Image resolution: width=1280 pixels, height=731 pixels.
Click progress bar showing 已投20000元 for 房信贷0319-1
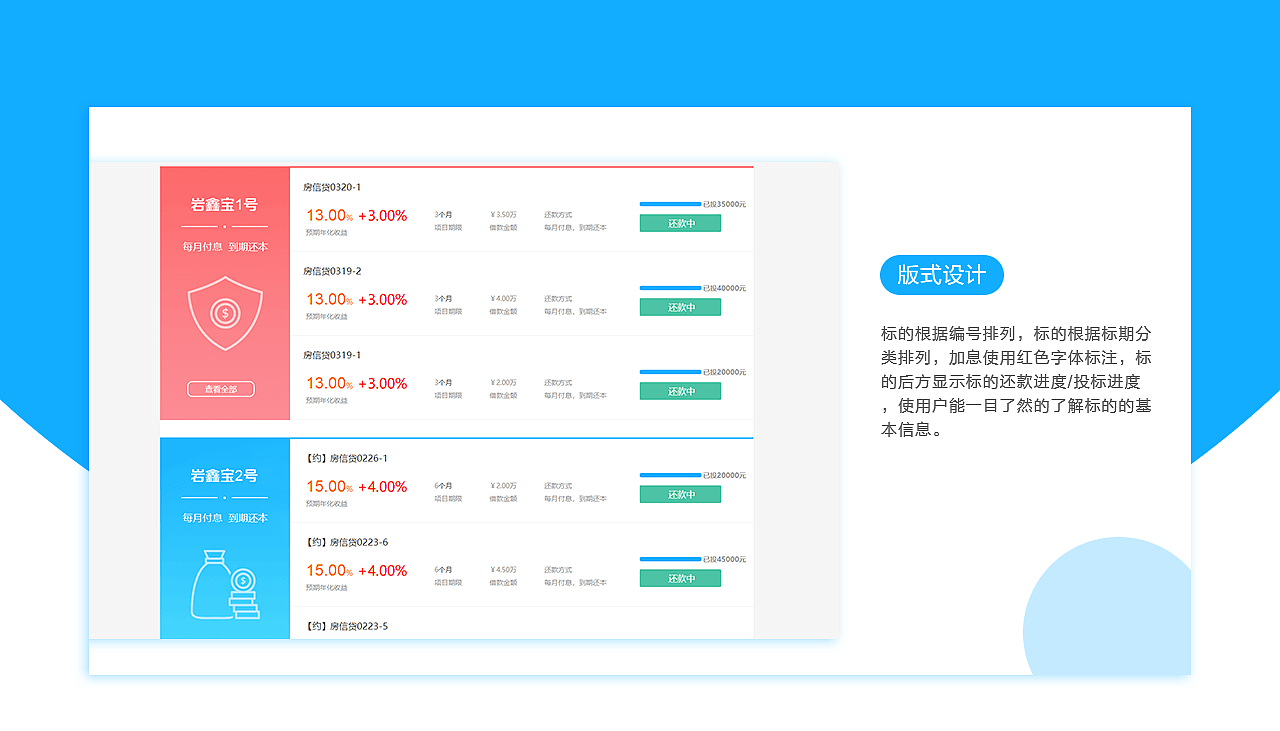[x=670, y=372]
